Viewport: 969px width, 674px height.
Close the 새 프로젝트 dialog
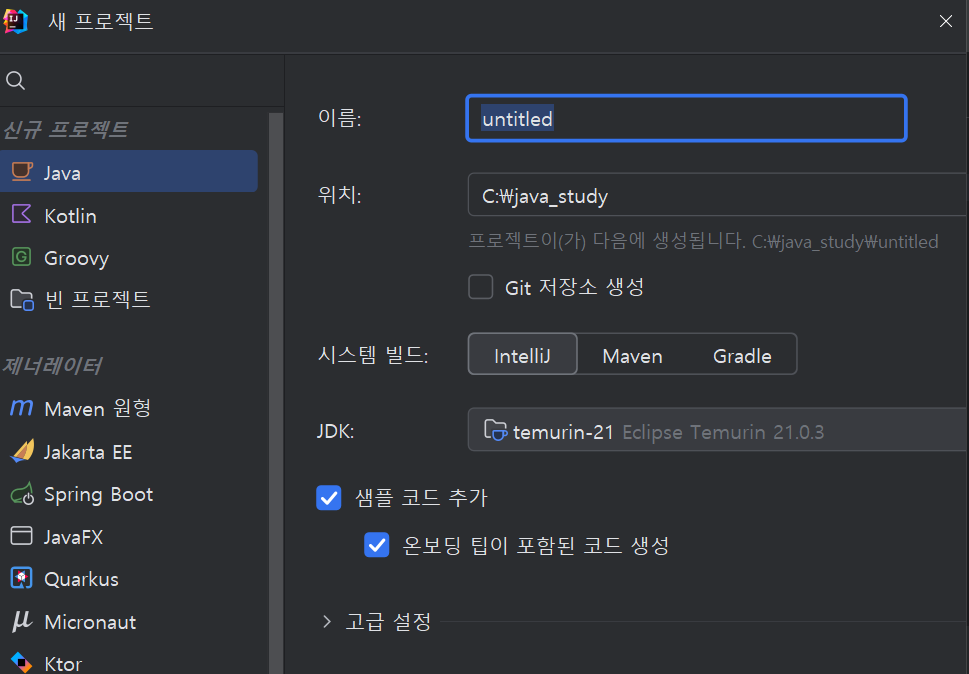click(945, 21)
